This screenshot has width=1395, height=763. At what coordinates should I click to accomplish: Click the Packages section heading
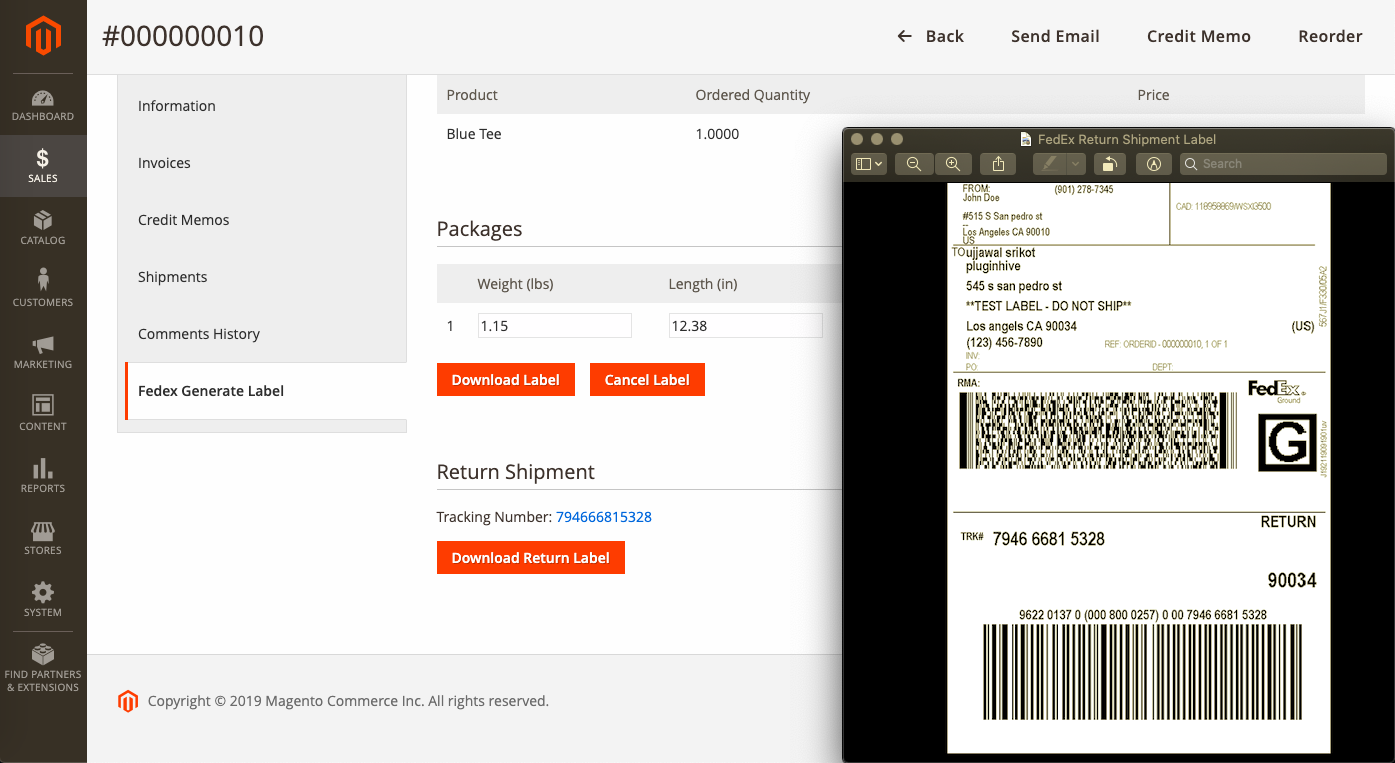(x=479, y=229)
